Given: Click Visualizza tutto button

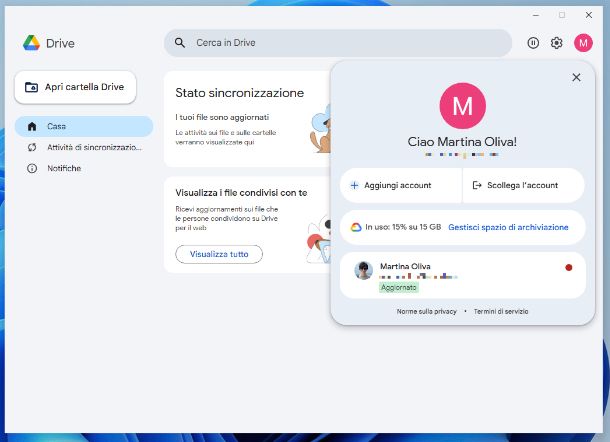Looking at the screenshot, I should pos(219,254).
